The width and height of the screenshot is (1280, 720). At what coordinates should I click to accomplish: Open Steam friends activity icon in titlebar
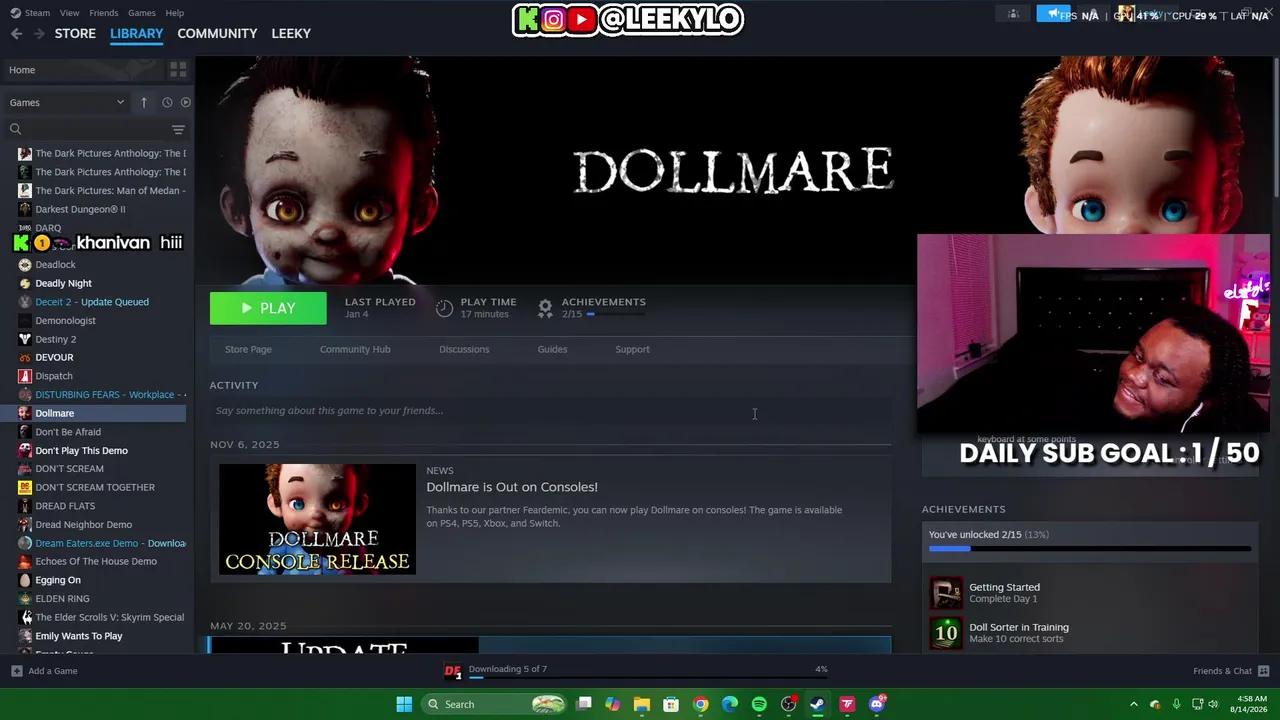pos(1013,14)
